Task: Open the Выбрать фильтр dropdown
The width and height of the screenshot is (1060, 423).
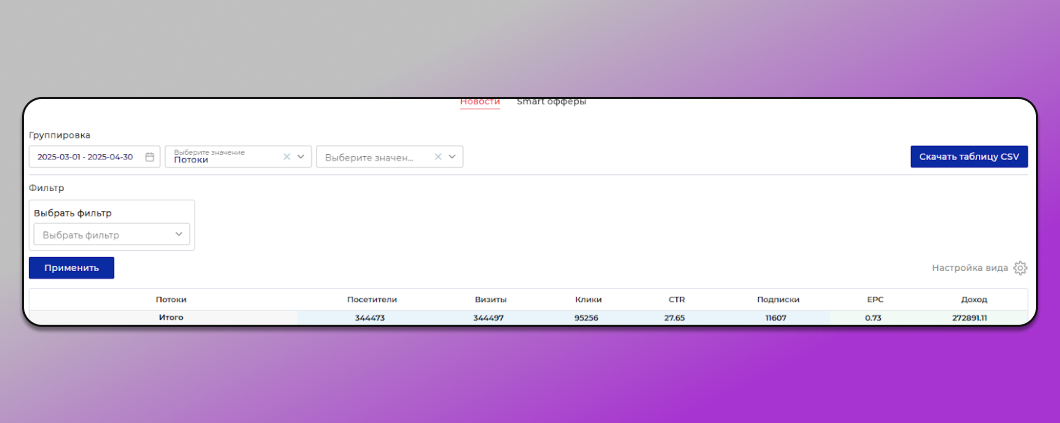Action: click(111, 235)
